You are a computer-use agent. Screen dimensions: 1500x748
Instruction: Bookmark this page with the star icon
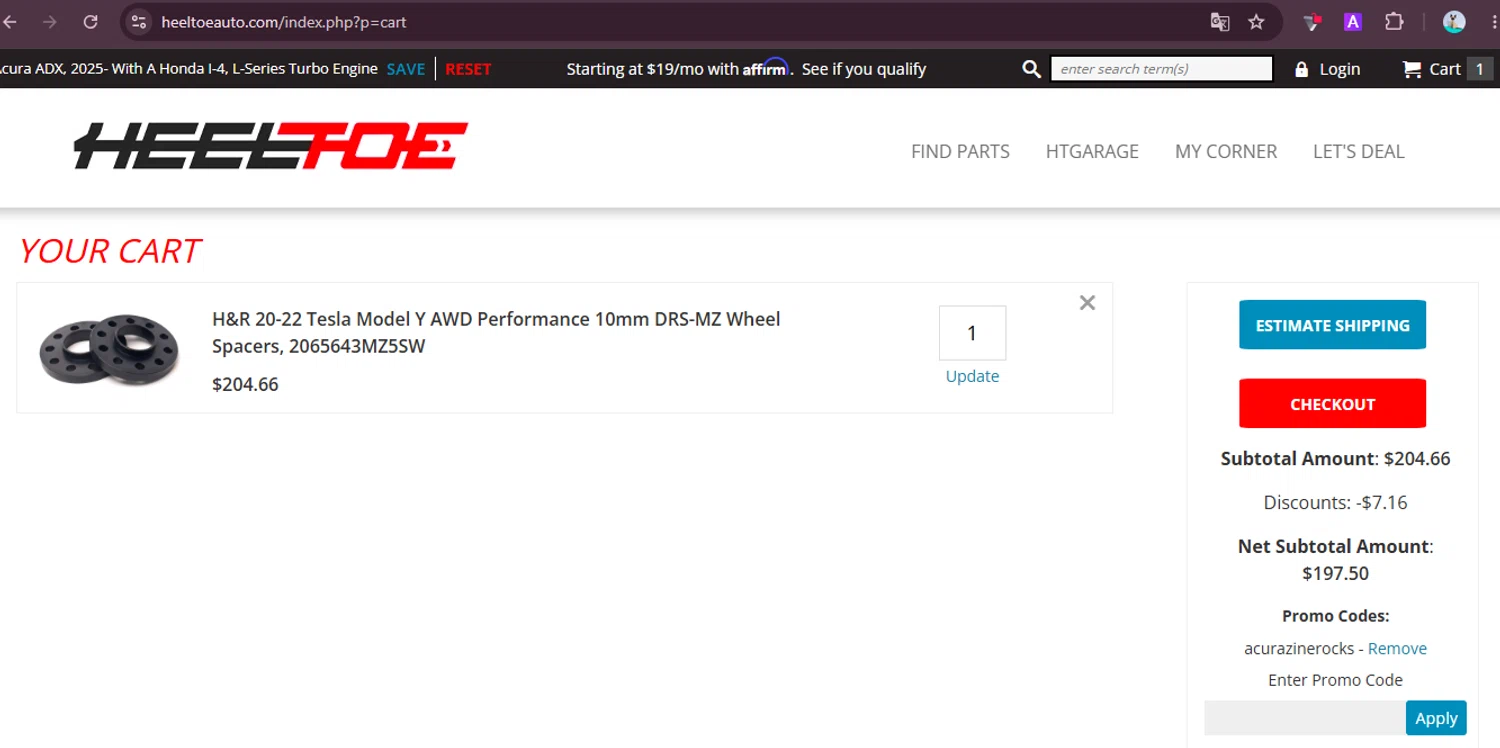coord(1257,22)
